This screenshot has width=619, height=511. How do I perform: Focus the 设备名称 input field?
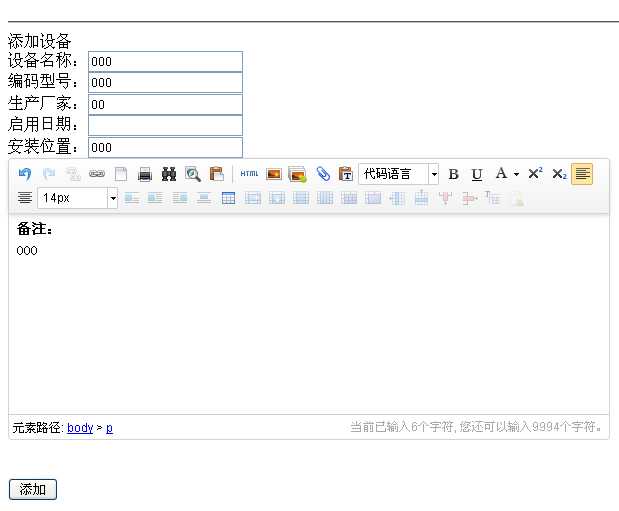pos(165,62)
